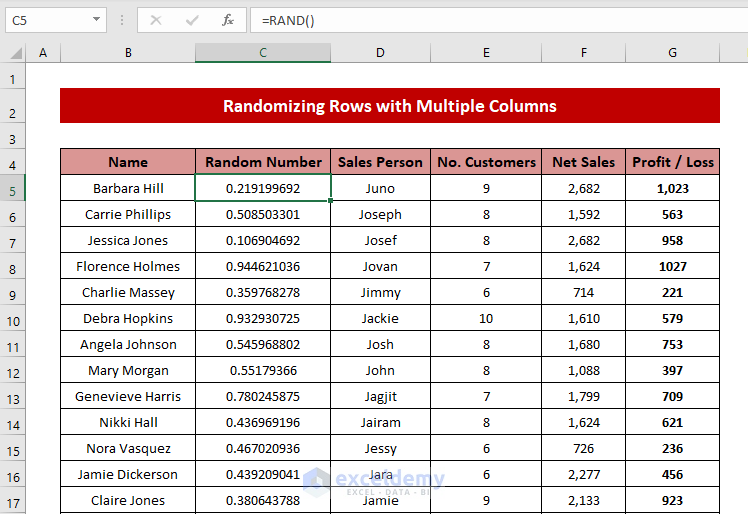Select row 4 header
This screenshot has height=514, width=748.
click(12, 162)
